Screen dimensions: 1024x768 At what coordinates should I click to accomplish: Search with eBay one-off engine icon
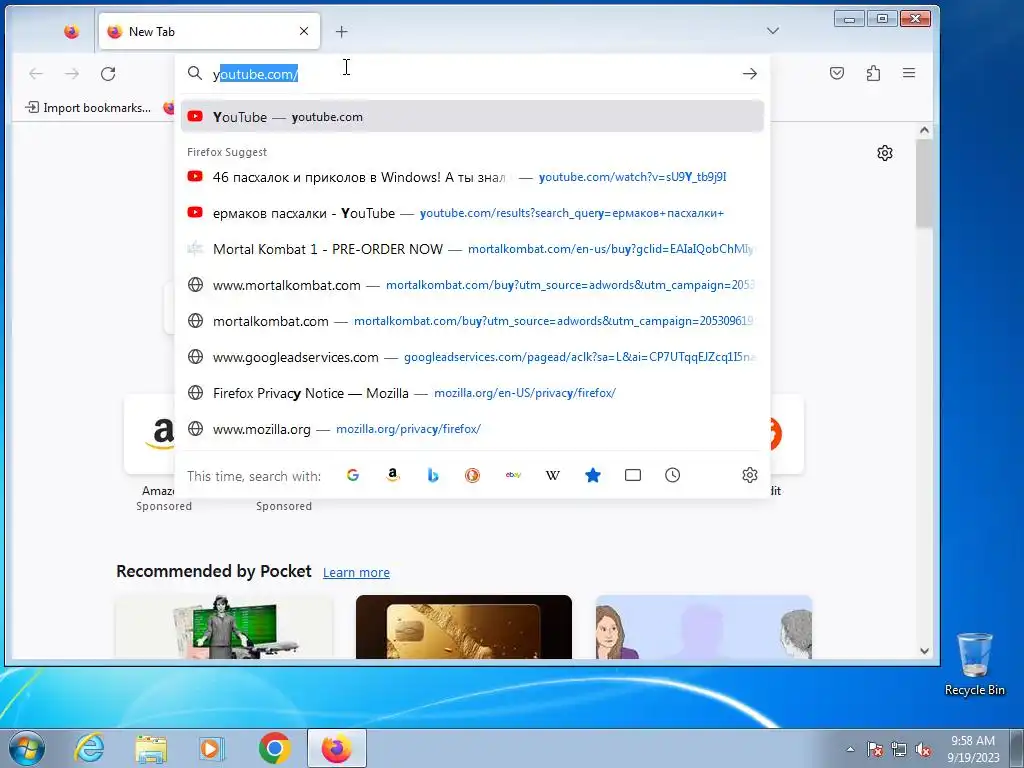[x=513, y=475]
